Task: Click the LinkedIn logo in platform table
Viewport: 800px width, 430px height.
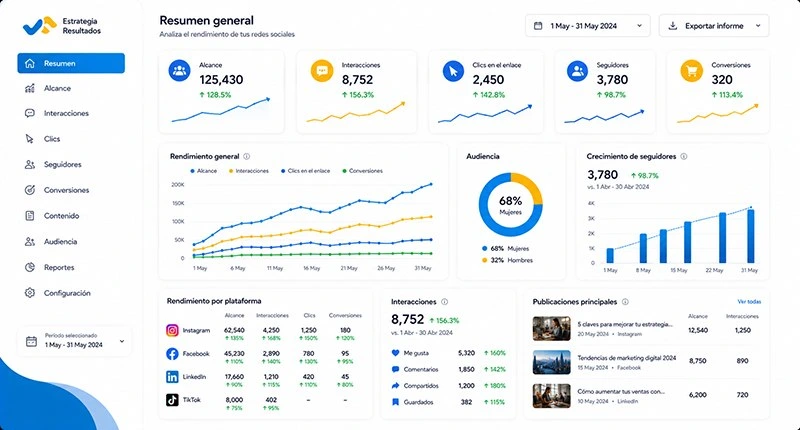Action: pos(172,377)
